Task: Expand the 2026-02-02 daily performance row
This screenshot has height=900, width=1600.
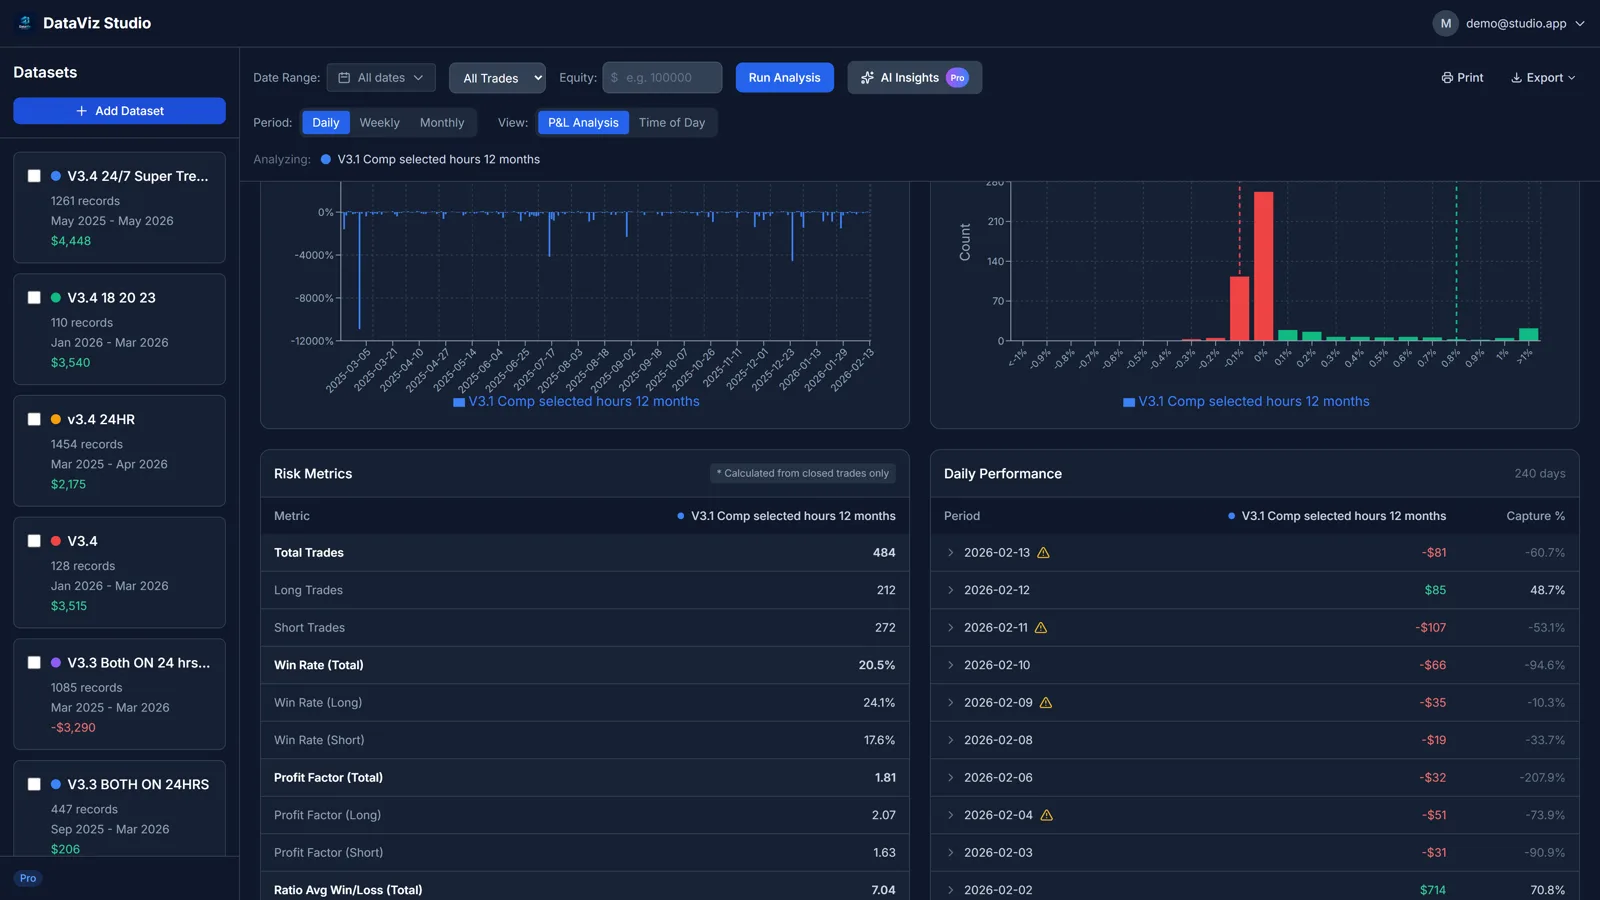Action: coord(950,890)
